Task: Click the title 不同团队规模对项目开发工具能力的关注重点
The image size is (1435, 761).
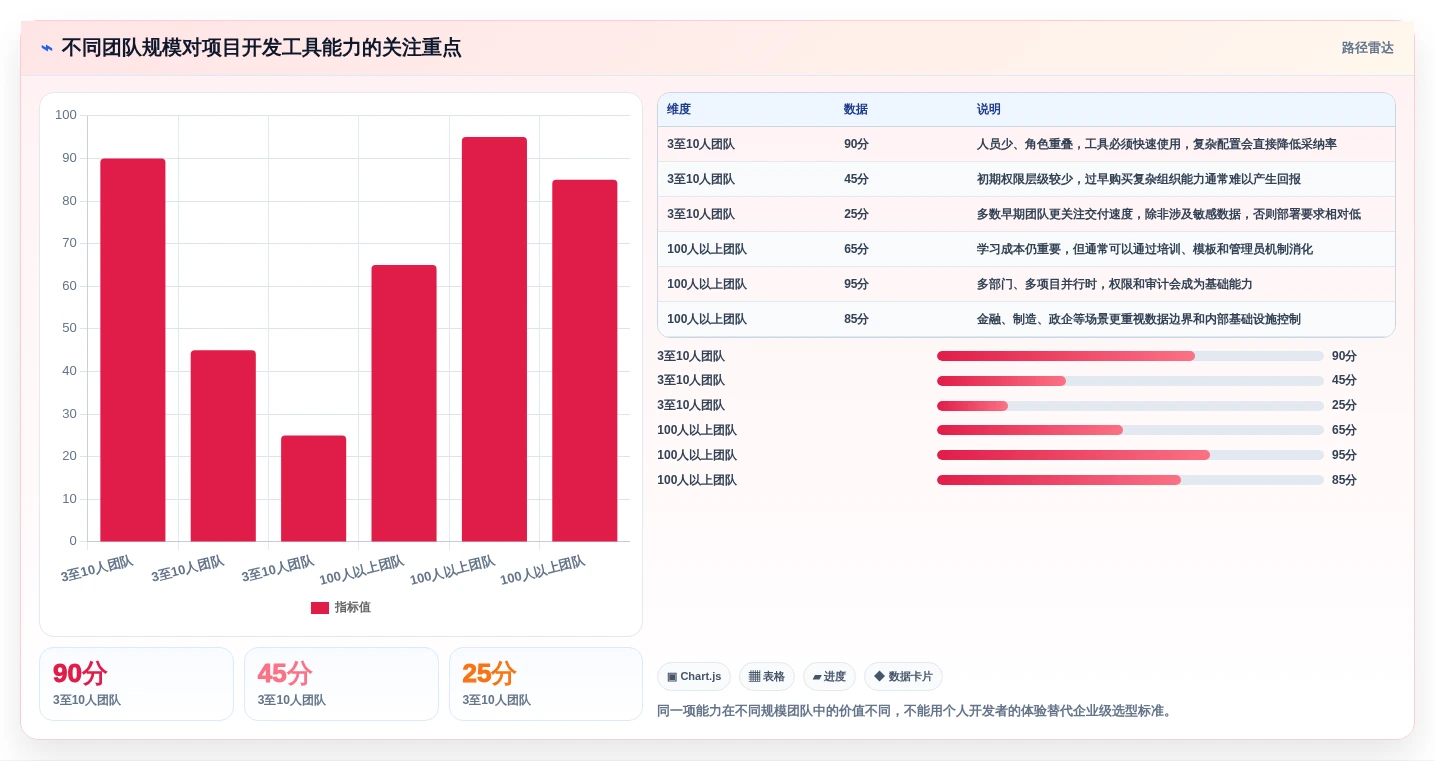Action: 261,48
